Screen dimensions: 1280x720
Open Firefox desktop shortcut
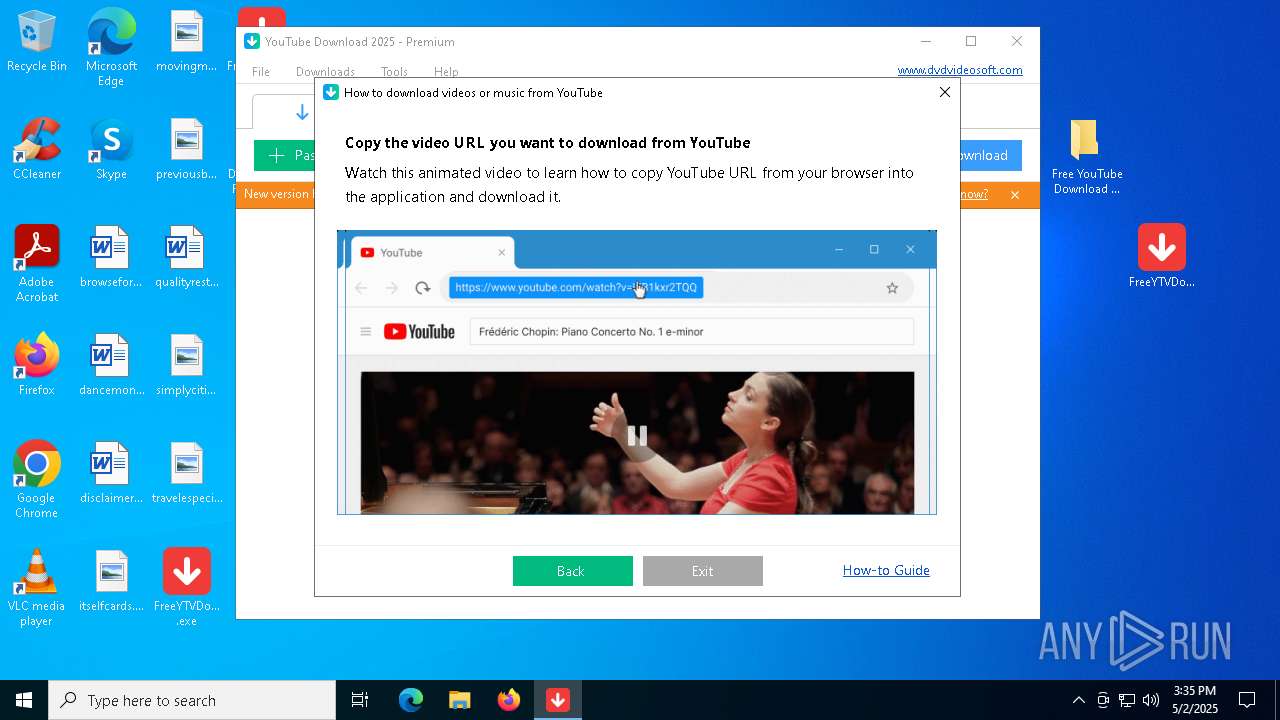(37, 366)
